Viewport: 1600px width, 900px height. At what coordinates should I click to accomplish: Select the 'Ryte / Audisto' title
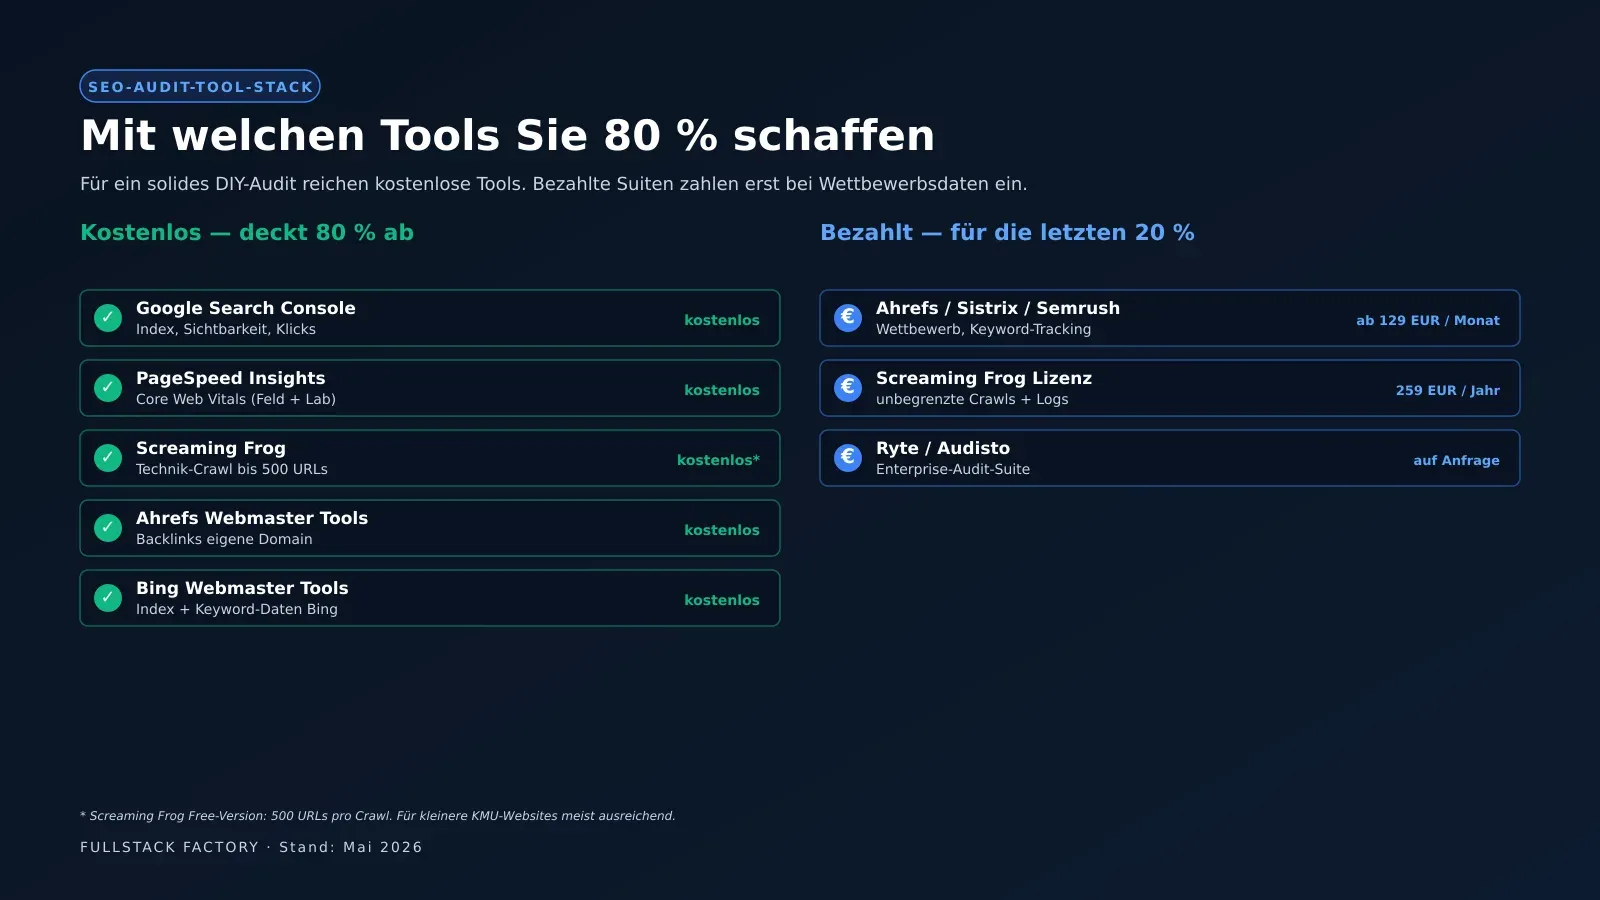[943, 448]
